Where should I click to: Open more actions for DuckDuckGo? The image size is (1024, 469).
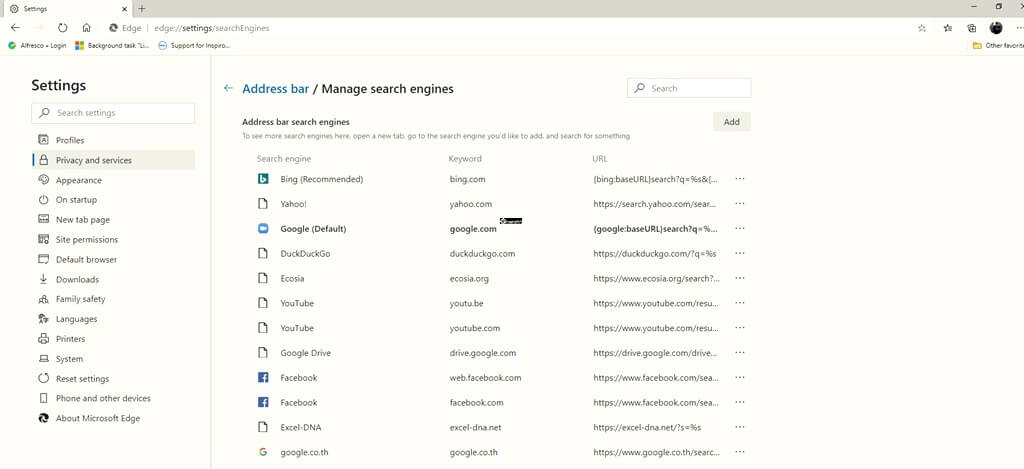(x=739, y=253)
